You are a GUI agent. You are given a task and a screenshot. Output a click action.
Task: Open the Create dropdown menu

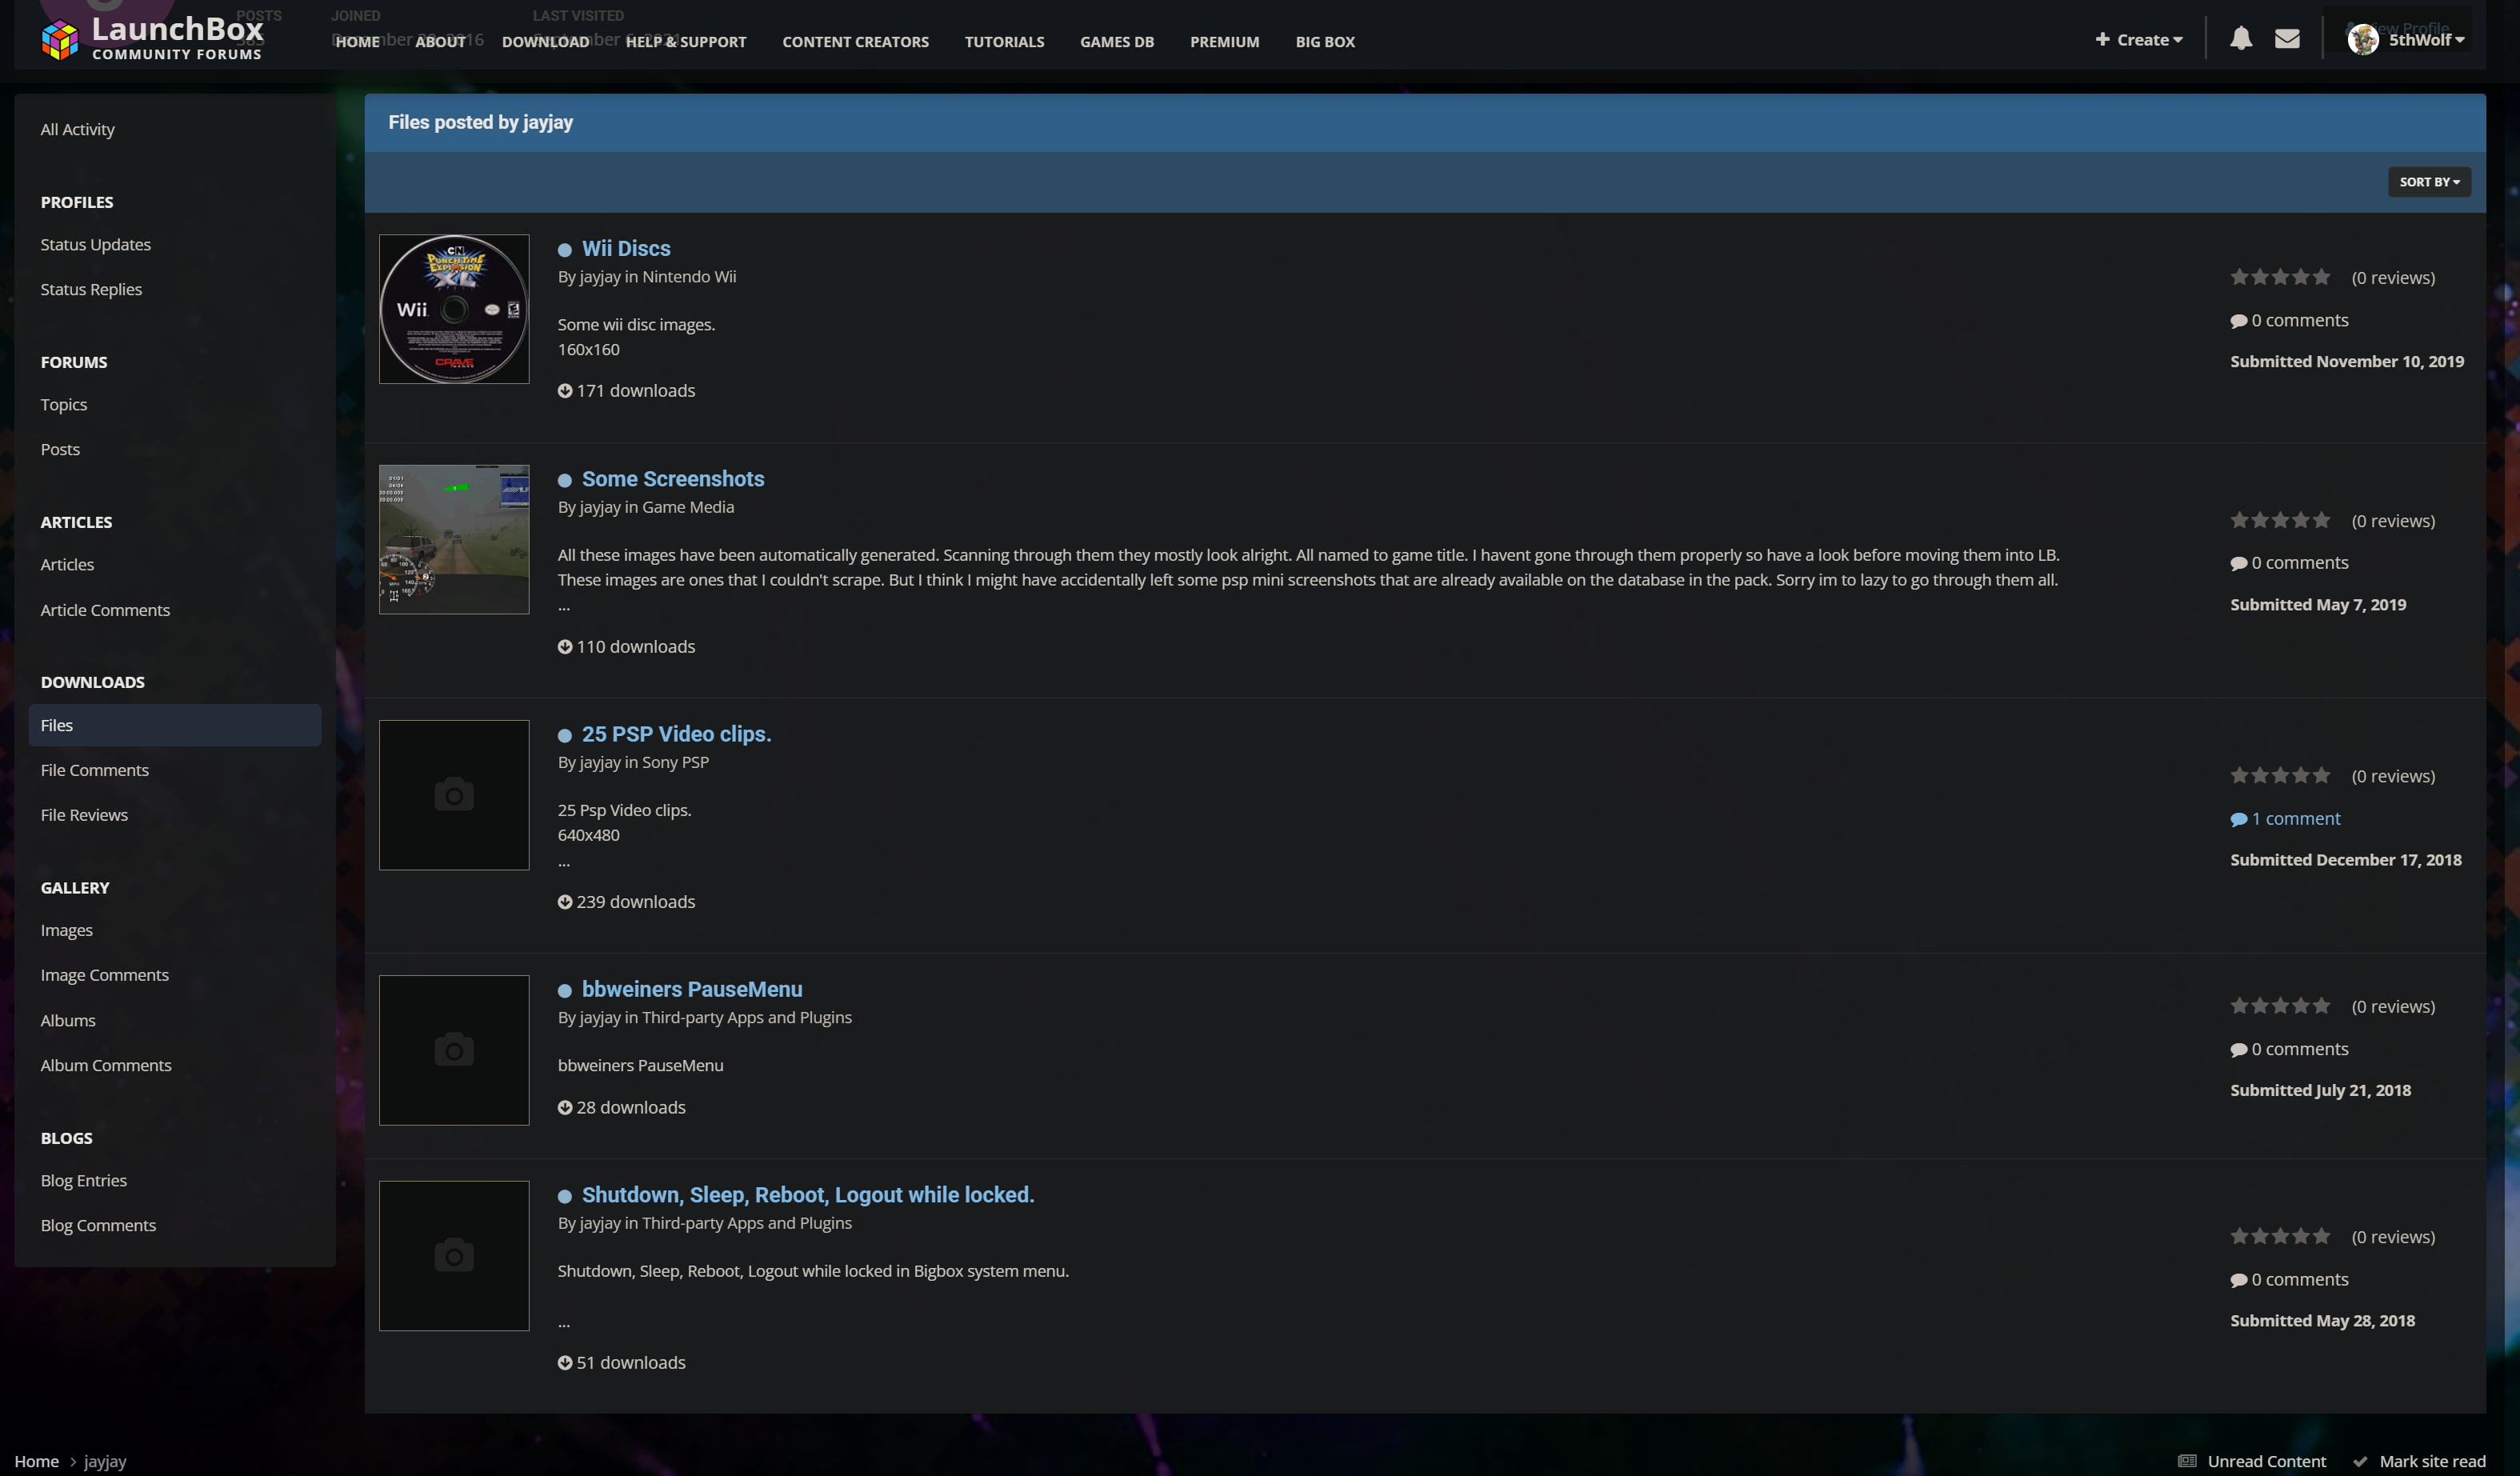pos(2138,40)
